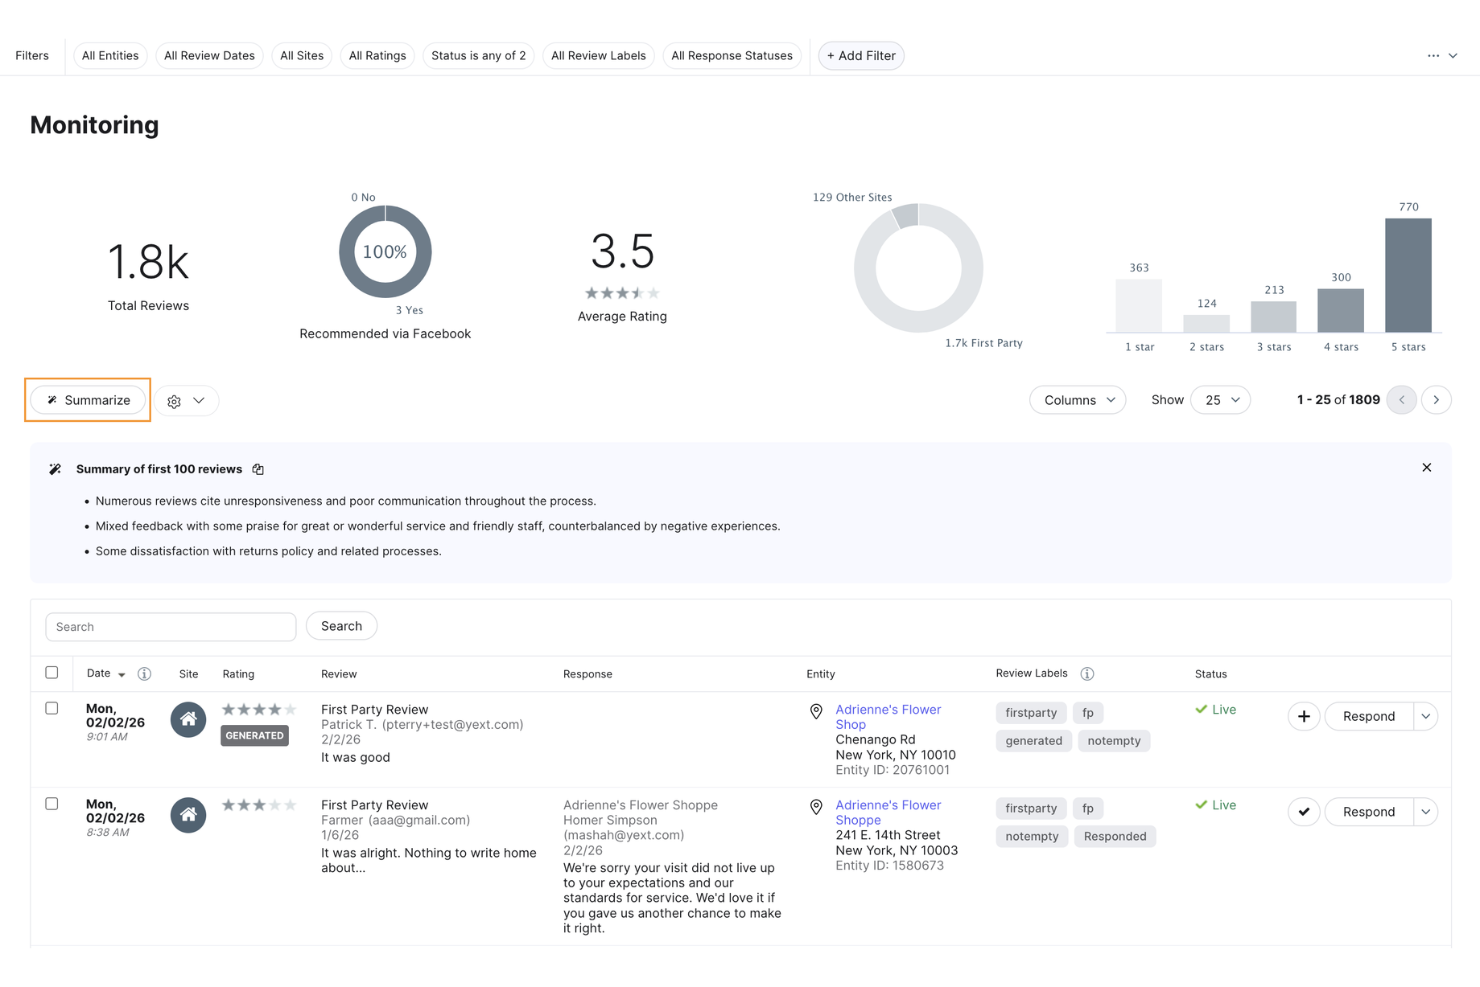Viewport: 1480px width, 987px height.
Task: Click the plus icon in Patrick's review row
Action: pyautogui.click(x=1303, y=716)
